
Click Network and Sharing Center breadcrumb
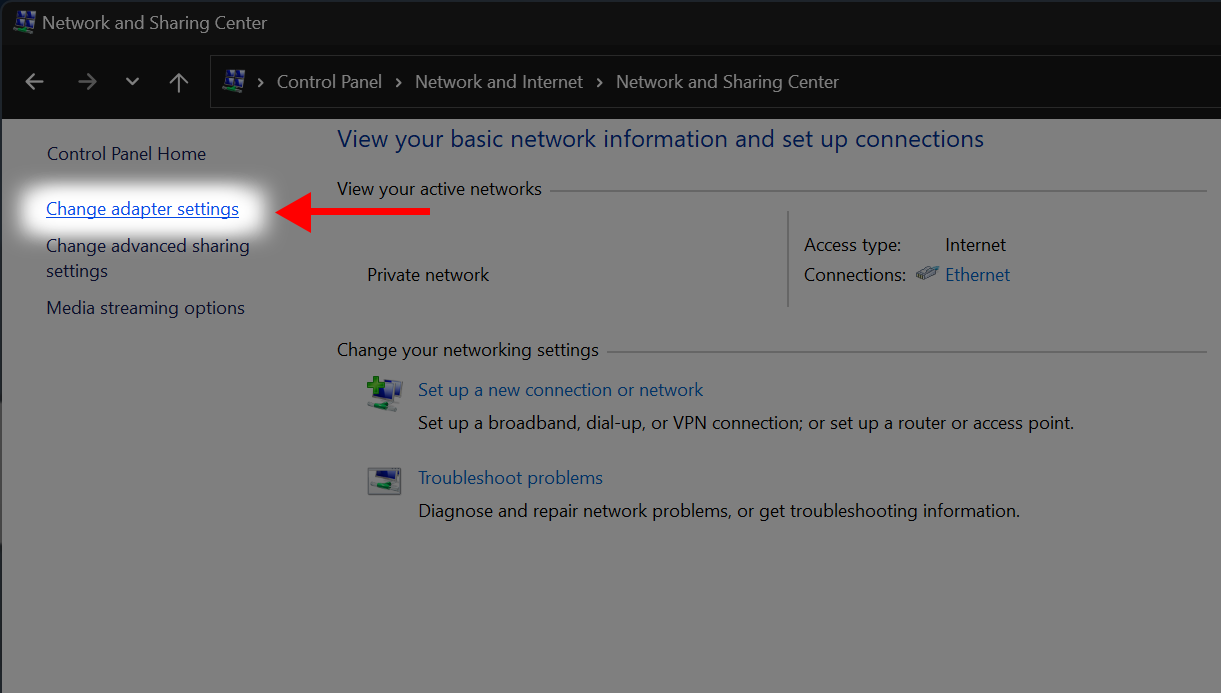click(x=727, y=82)
